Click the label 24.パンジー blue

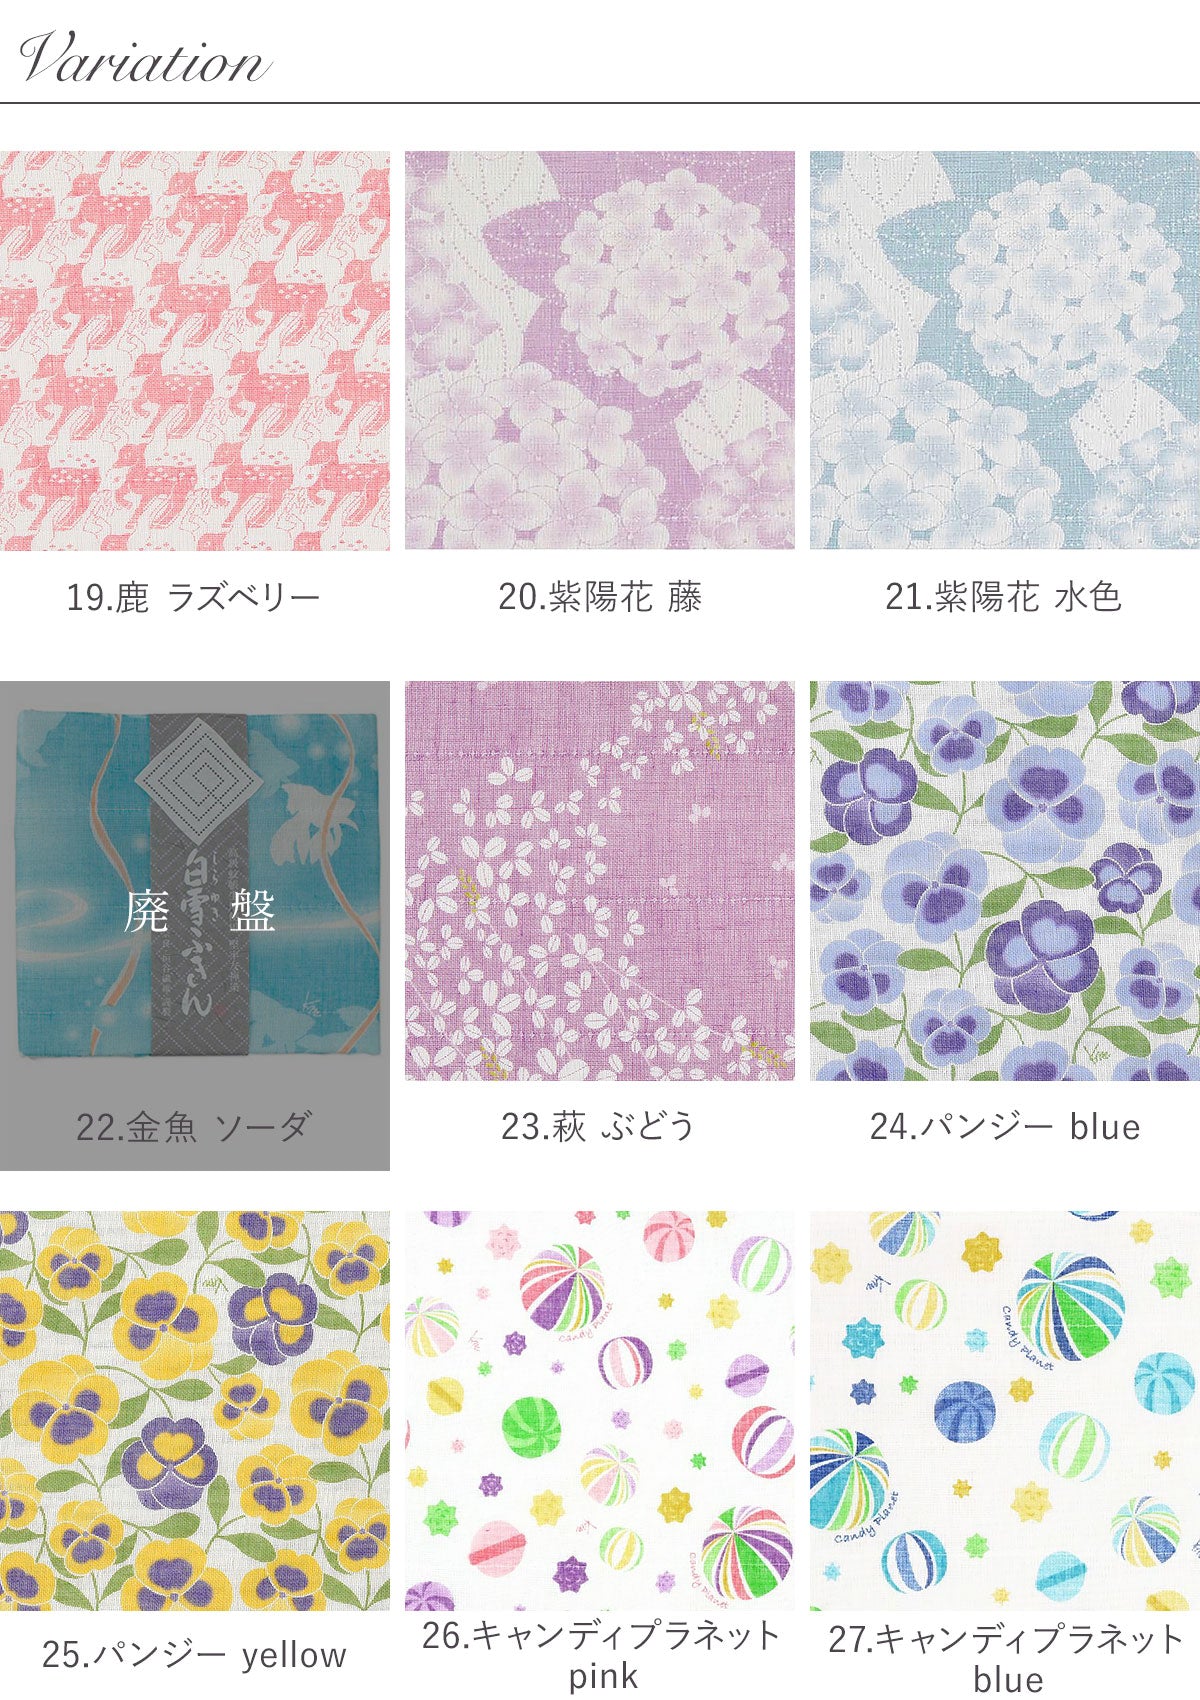(1005, 1127)
